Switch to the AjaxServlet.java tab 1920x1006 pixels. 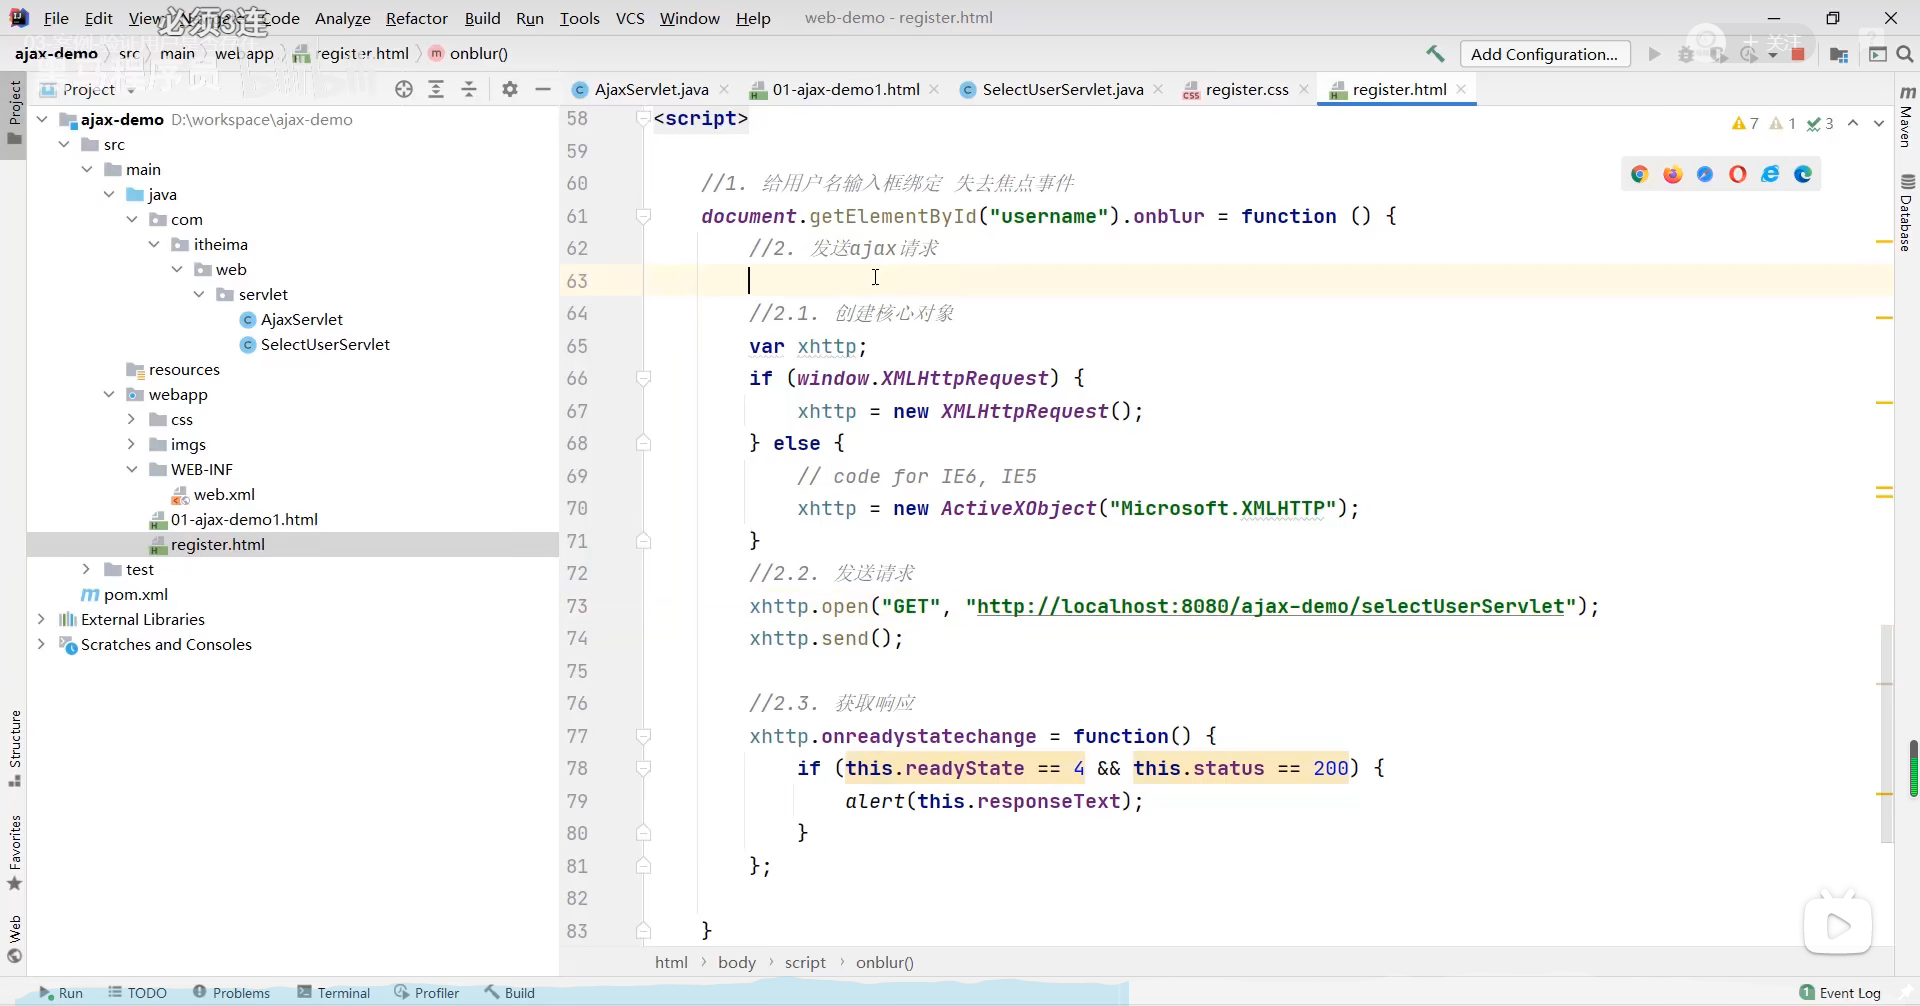(650, 89)
